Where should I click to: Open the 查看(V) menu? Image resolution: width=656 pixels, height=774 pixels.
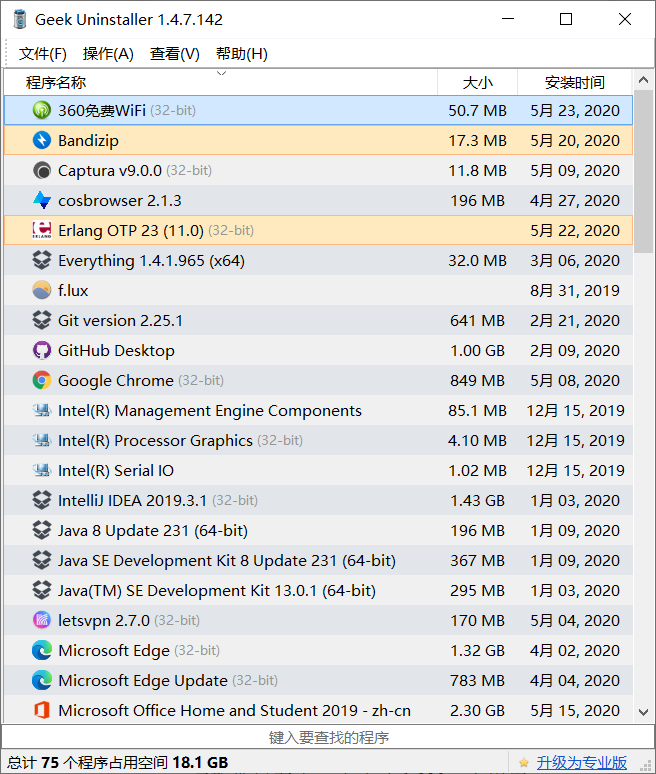pyautogui.click(x=175, y=53)
